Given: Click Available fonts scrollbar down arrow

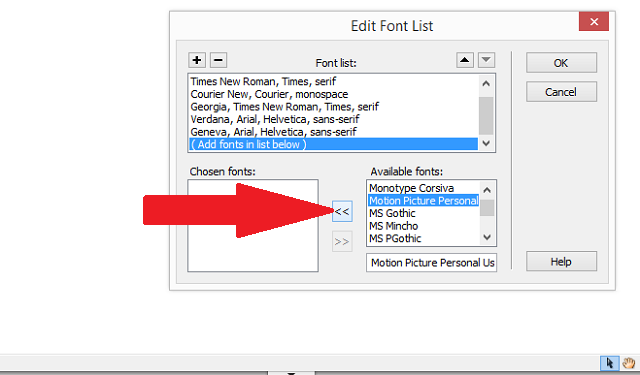Looking at the screenshot, I should 487,237.
